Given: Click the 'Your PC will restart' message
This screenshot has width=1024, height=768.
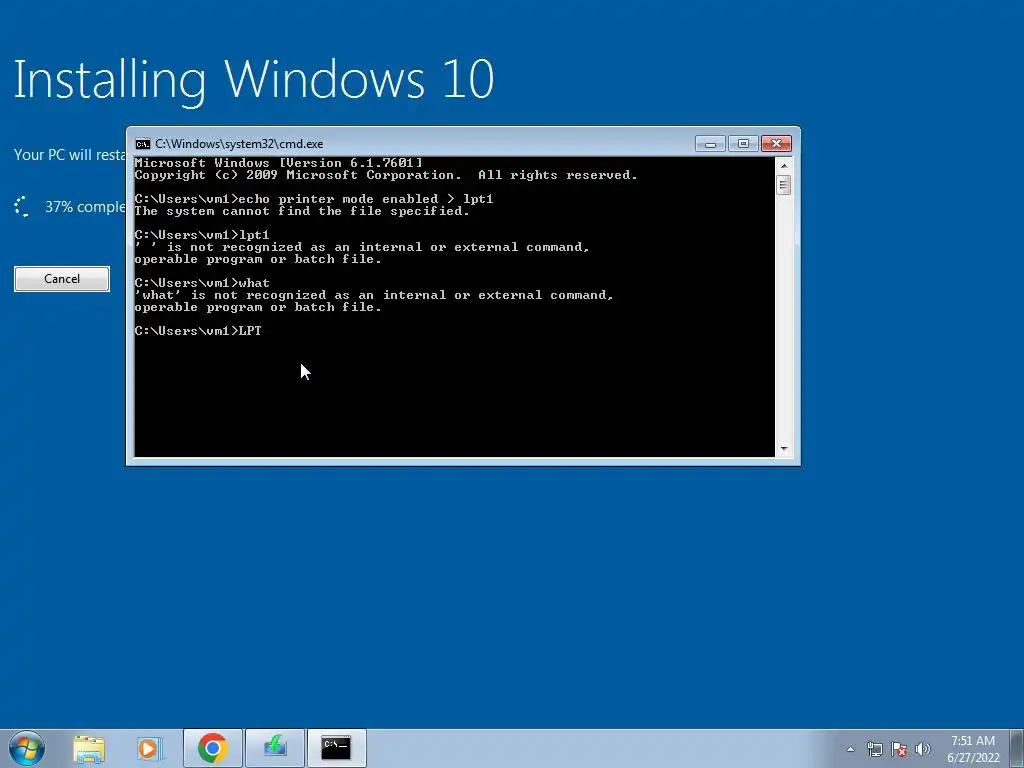Looking at the screenshot, I should click(70, 155).
